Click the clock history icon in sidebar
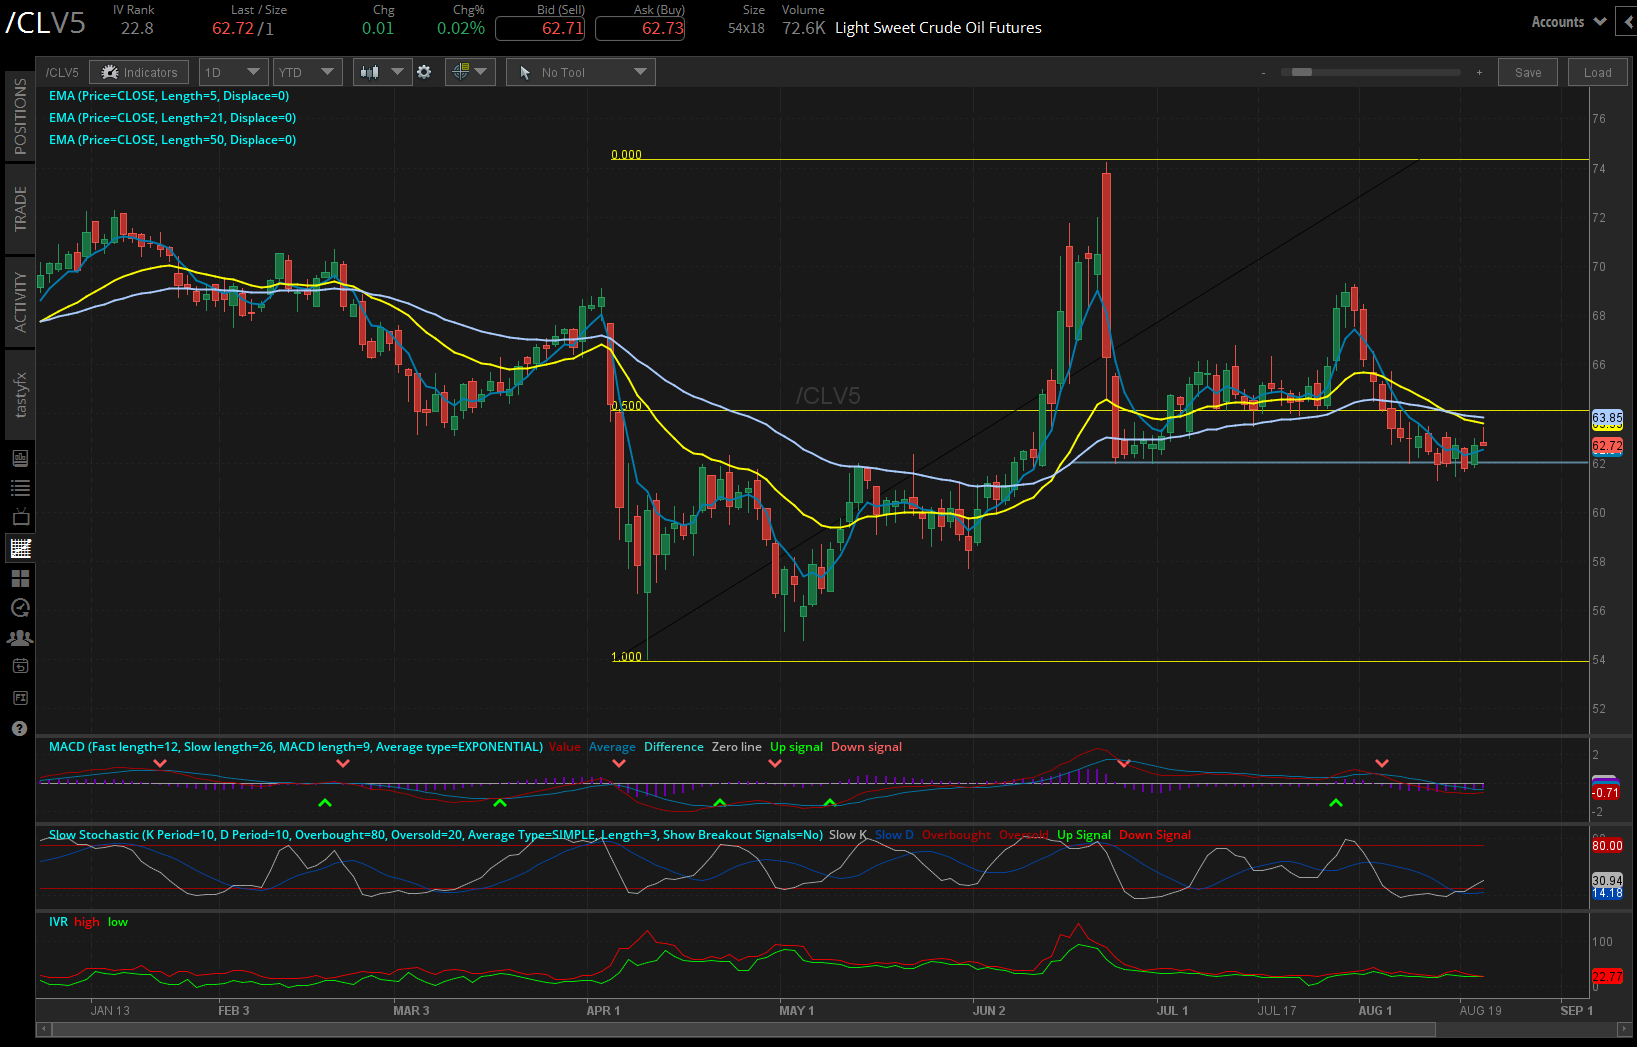The image size is (1637, 1047). (x=19, y=607)
